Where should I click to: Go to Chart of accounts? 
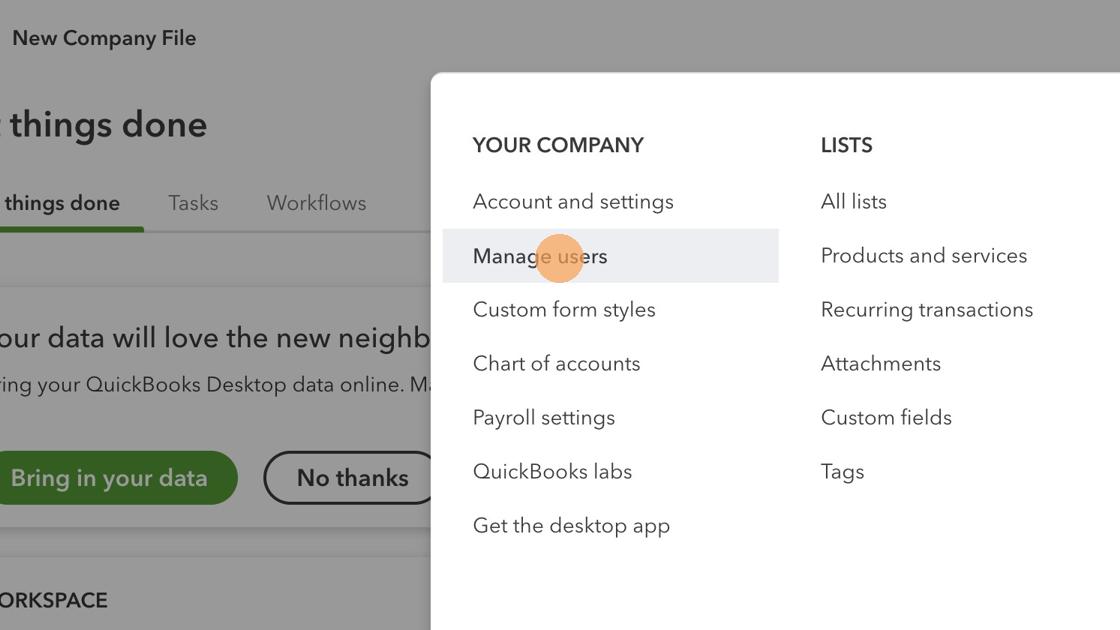pos(556,364)
